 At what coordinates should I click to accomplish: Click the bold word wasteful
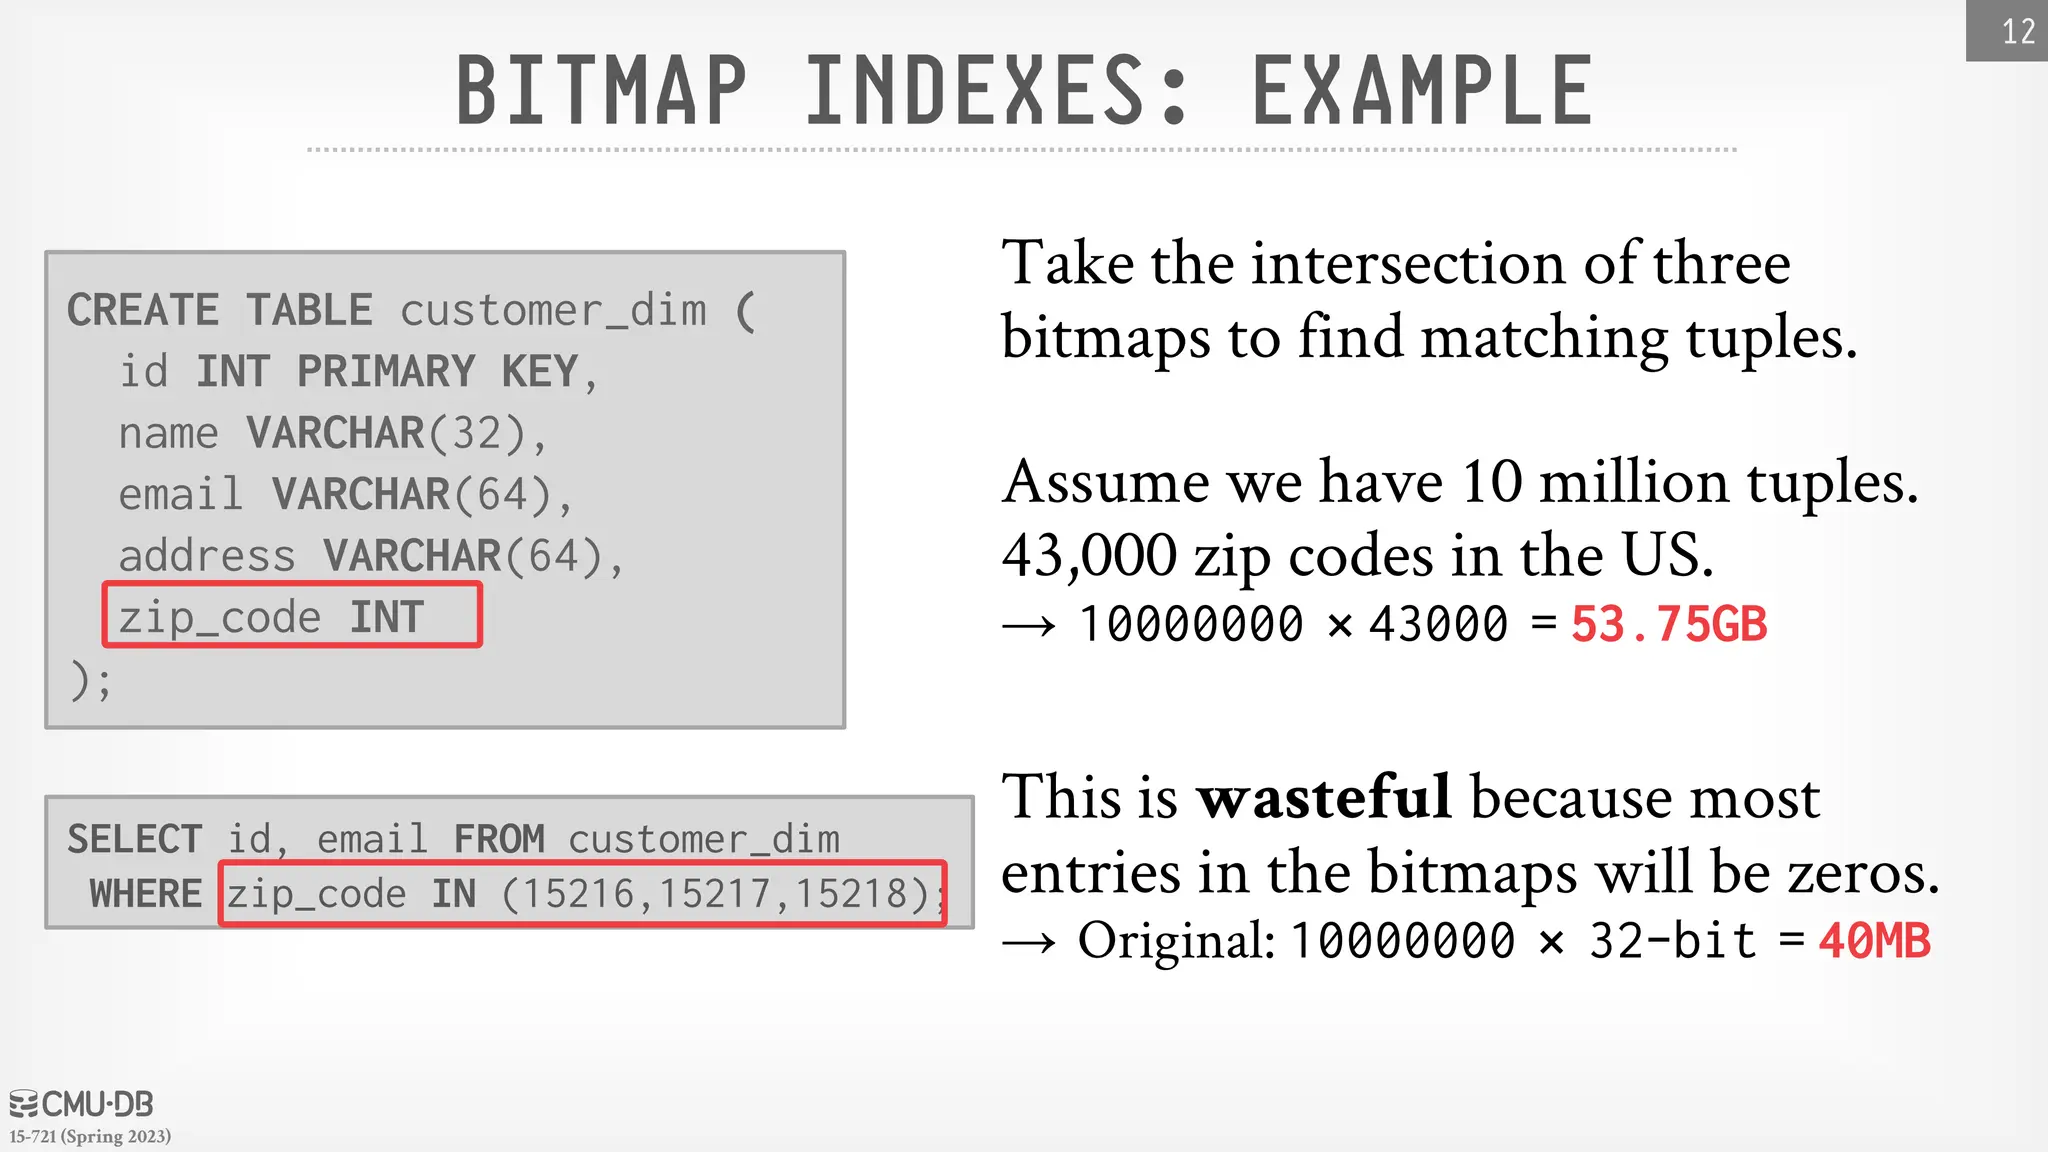[x=1324, y=798]
